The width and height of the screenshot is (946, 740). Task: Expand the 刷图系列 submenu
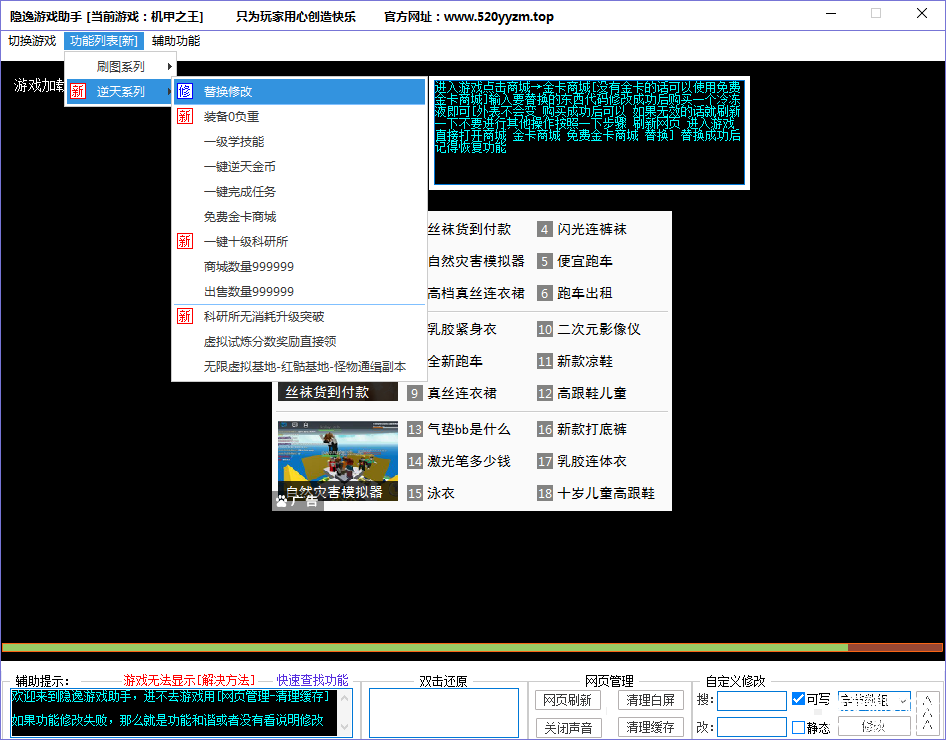pos(120,66)
